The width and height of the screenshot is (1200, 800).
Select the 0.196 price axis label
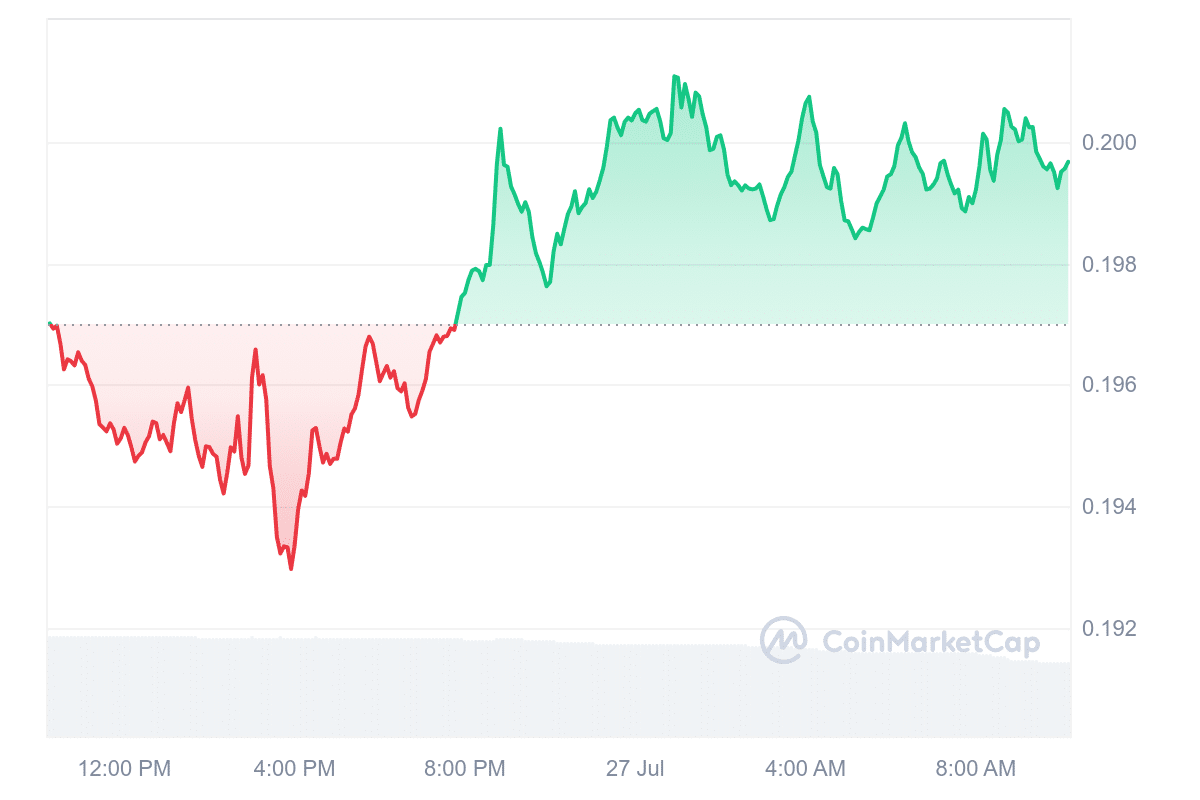click(x=1109, y=386)
